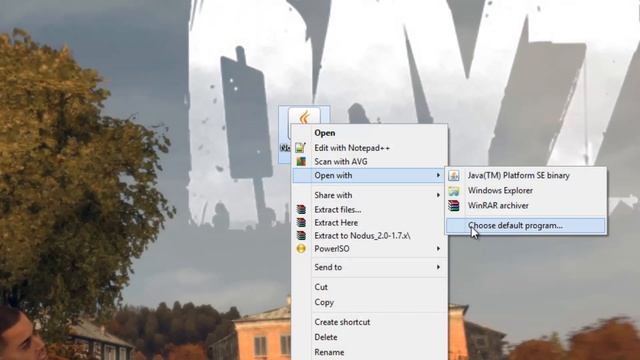The width and height of the screenshot is (640, 360).
Task: Expand the Share with arrow
Action: (x=438, y=195)
